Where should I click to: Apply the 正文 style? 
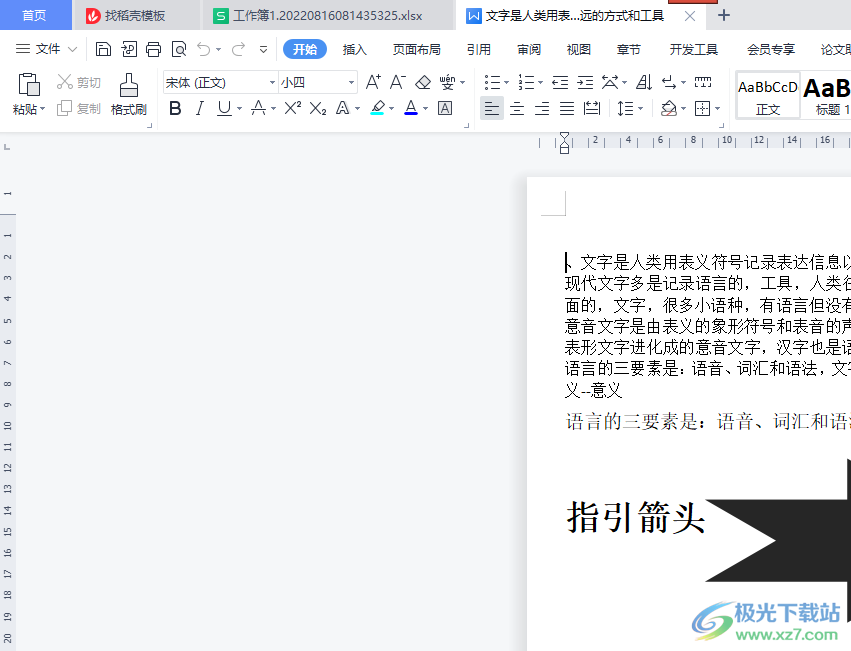point(767,96)
